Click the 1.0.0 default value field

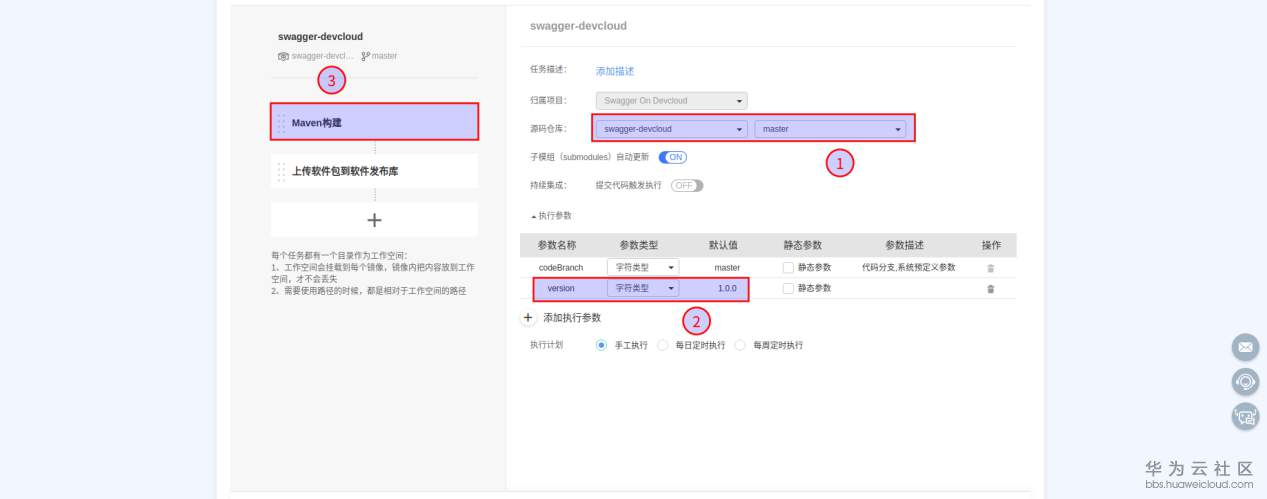(727, 288)
